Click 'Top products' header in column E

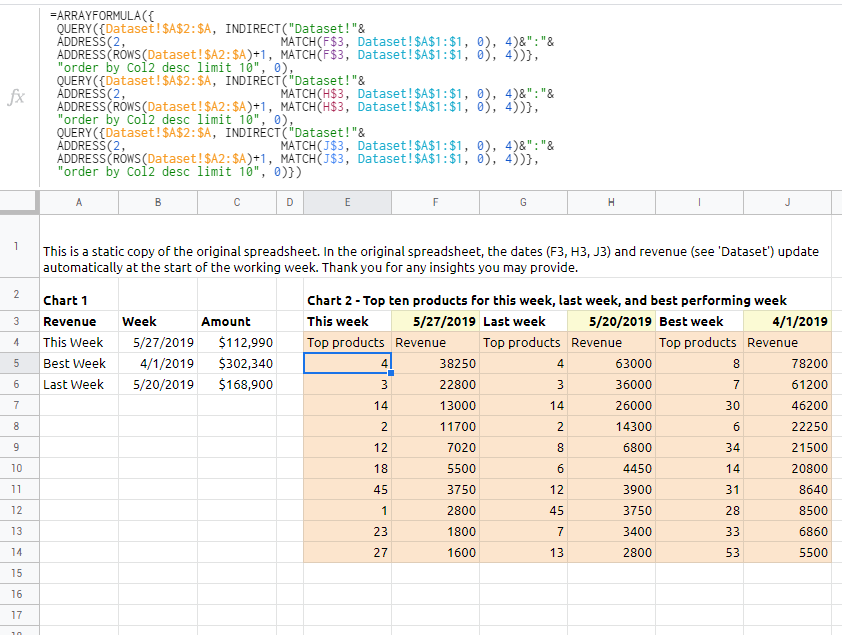(347, 342)
